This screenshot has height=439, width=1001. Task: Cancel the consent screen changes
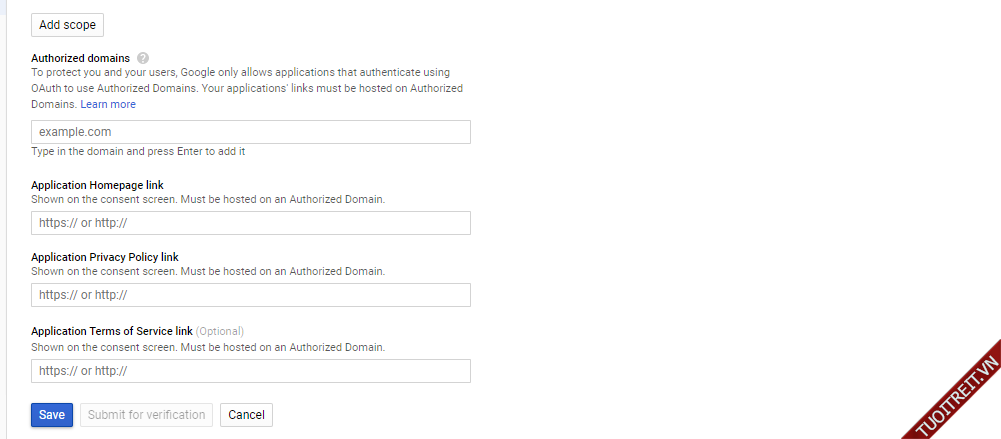pyautogui.click(x=246, y=415)
